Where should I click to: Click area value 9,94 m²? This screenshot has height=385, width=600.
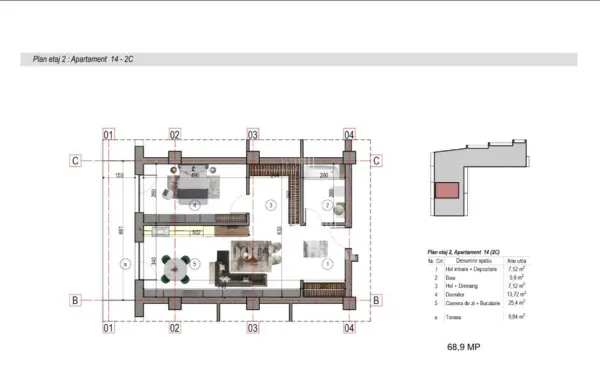(x=517, y=316)
